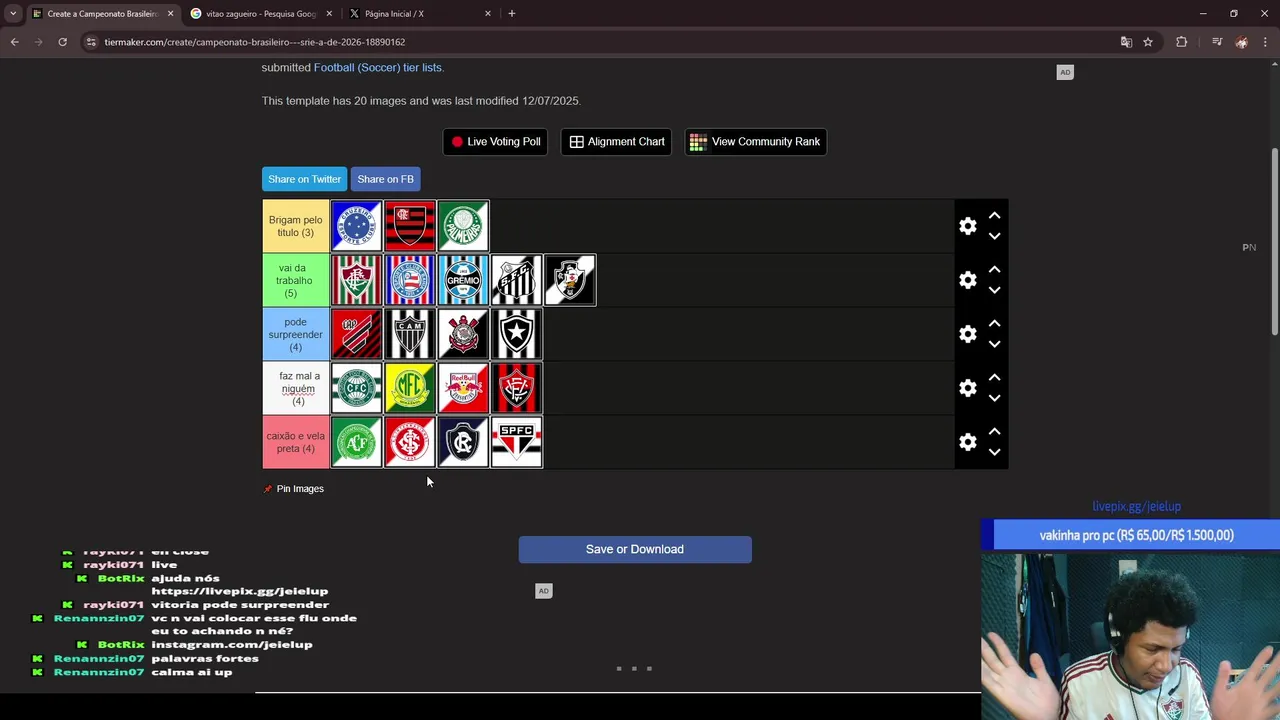Pick the Fluminense crest in second tier
The height and width of the screenshot is (720, 1280).
(356, 280)
